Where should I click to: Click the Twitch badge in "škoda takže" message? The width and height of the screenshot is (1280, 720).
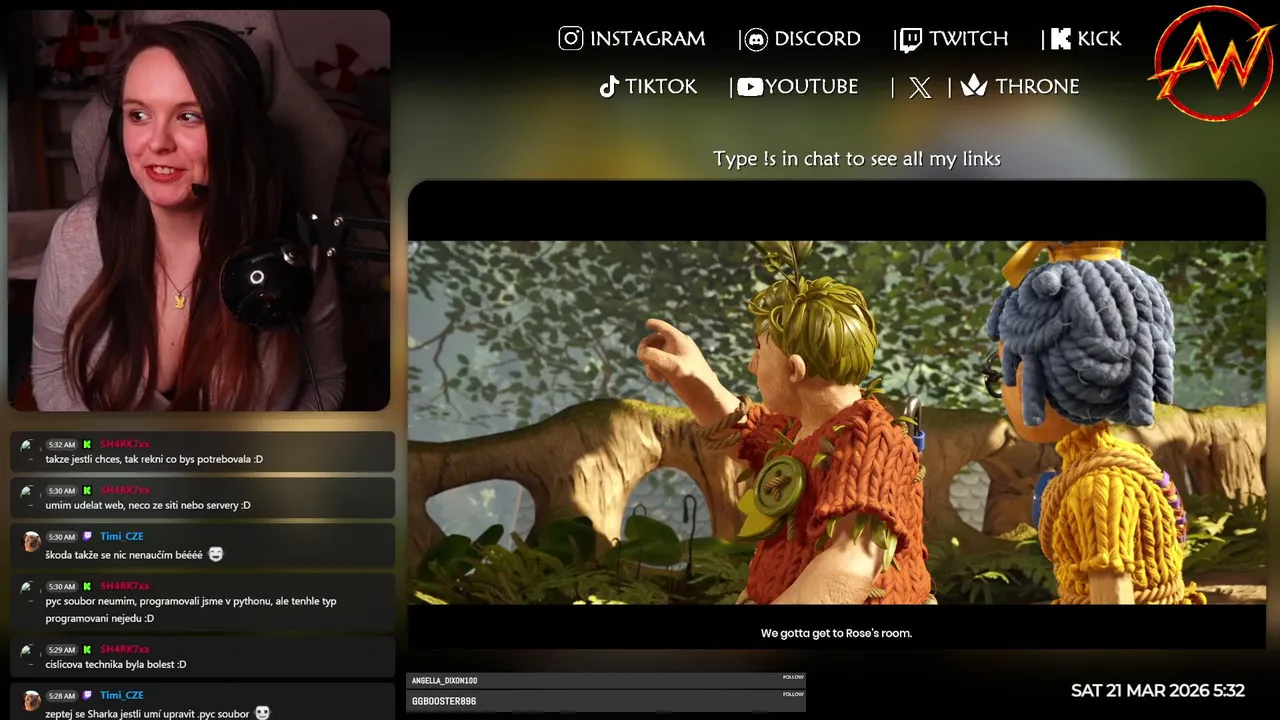(87, 536)
